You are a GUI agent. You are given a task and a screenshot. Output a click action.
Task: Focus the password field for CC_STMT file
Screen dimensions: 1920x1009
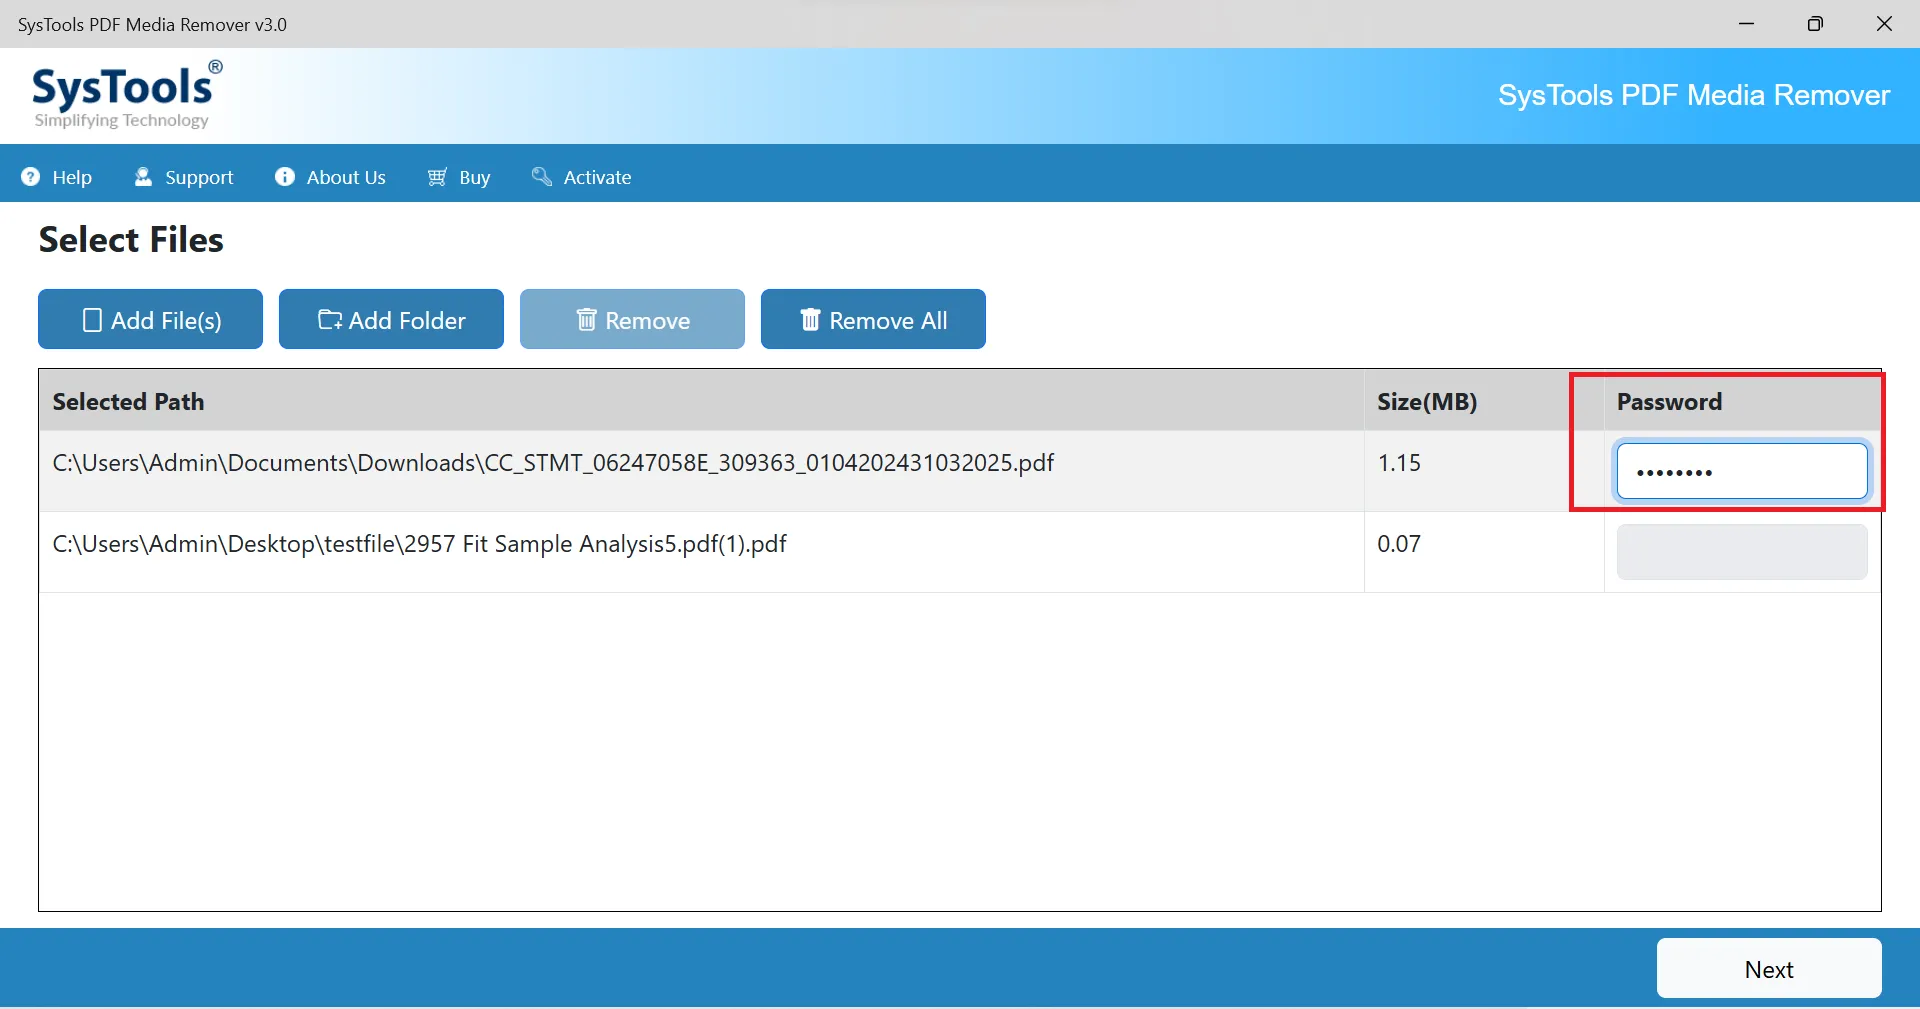pyautogui.click(x=1742, y=471)
